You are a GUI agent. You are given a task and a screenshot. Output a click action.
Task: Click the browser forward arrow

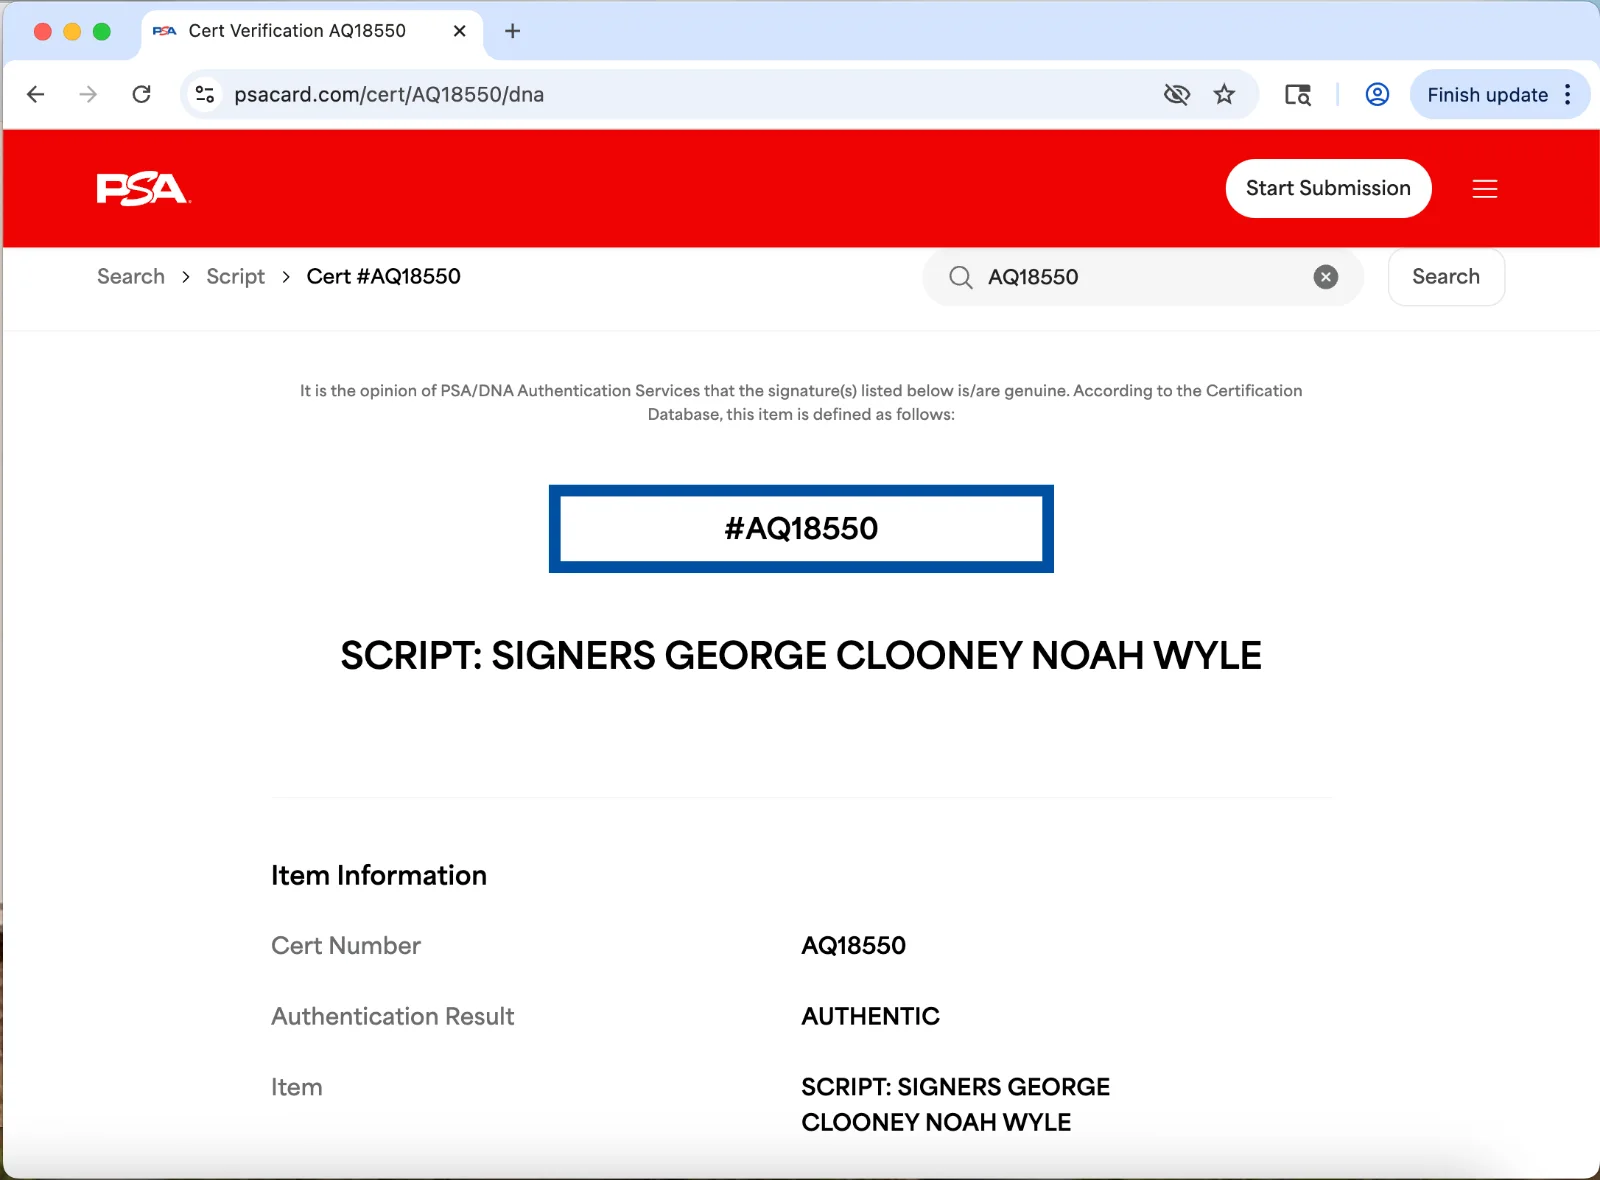[88, 94]
